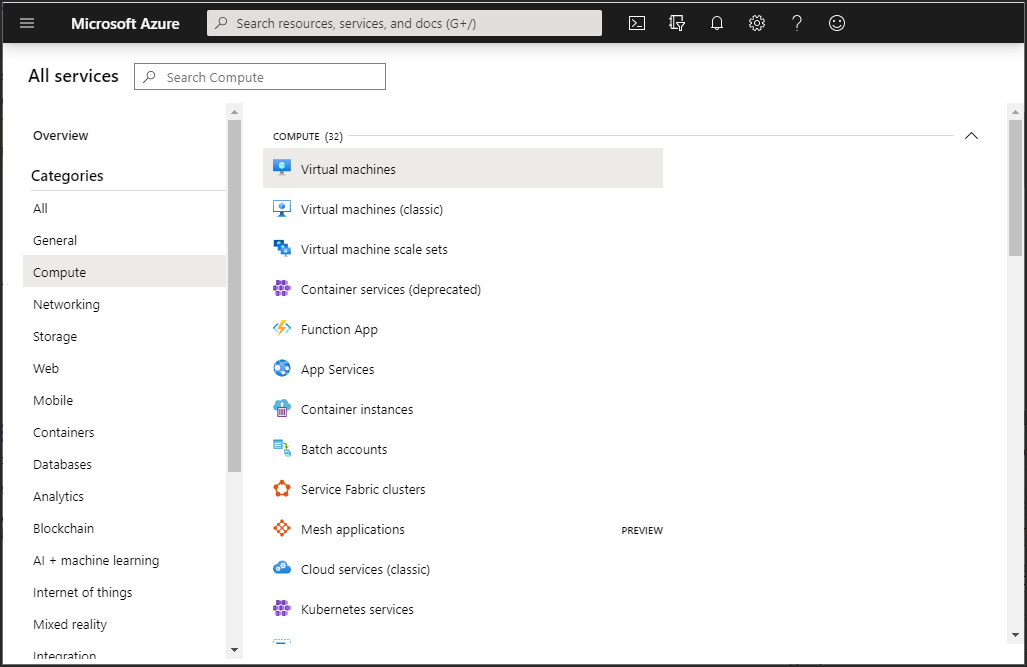Open the Help question mark menu
Screen dimensions: 1027x667
[796, 24]
